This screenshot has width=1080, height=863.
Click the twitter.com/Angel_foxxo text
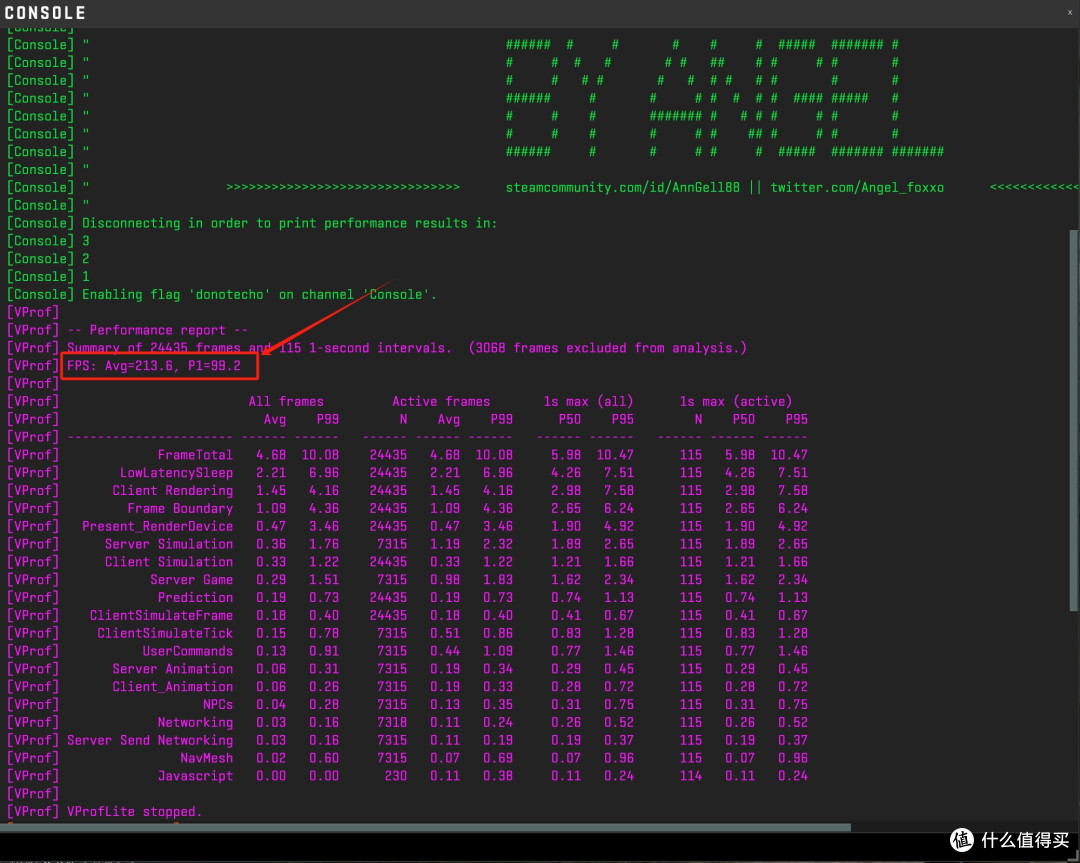click(857, 187)
